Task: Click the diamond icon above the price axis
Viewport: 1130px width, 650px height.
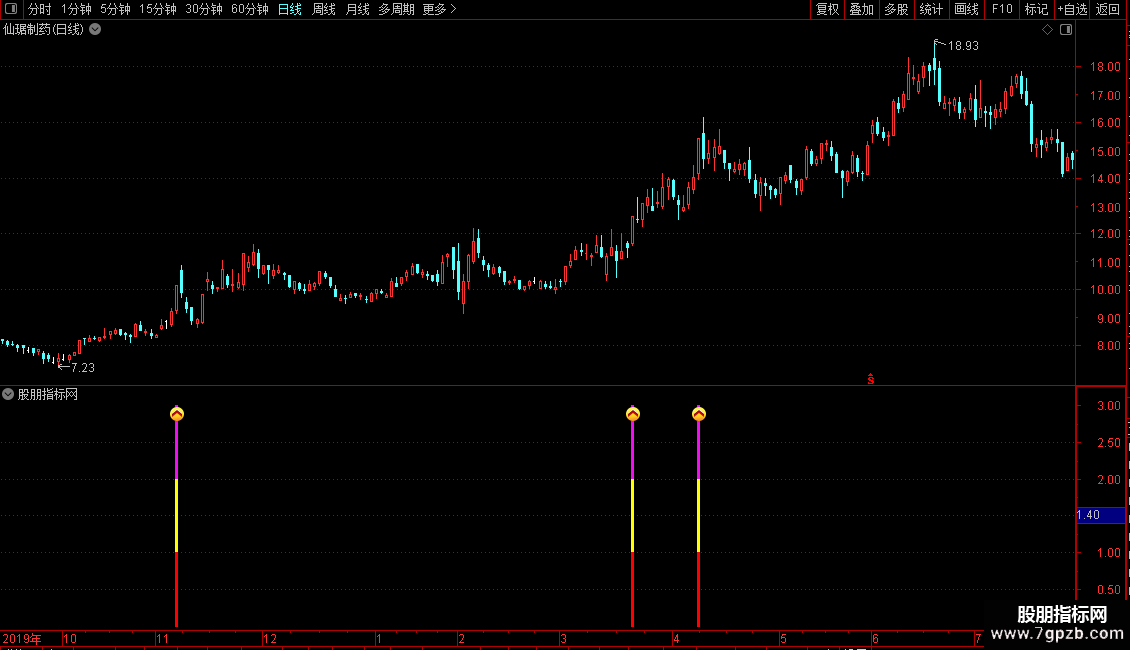Action: pyautogui.click(x=1047, y=30)
